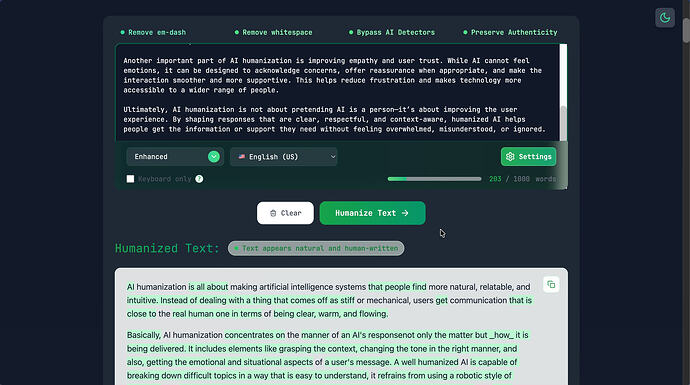Viewport: 690px width, 385px height.
Task: Click the page vertical scrollbar thumb
Action: click(x=686, y=31)
